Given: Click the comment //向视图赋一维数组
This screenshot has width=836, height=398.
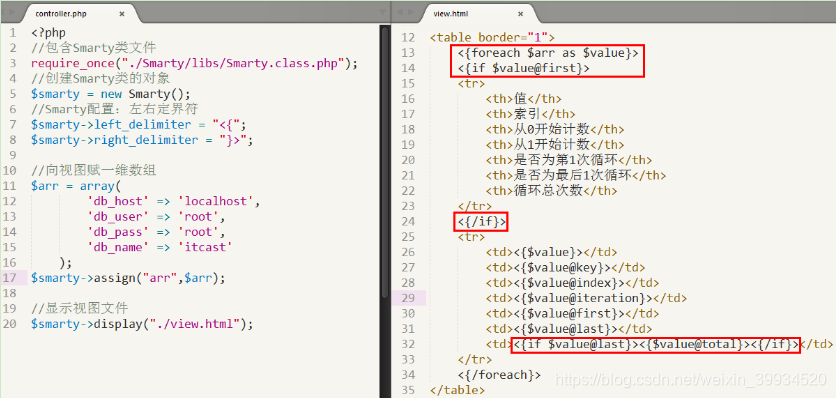Looking at the screenshot, I should click(x=94, y=171).
